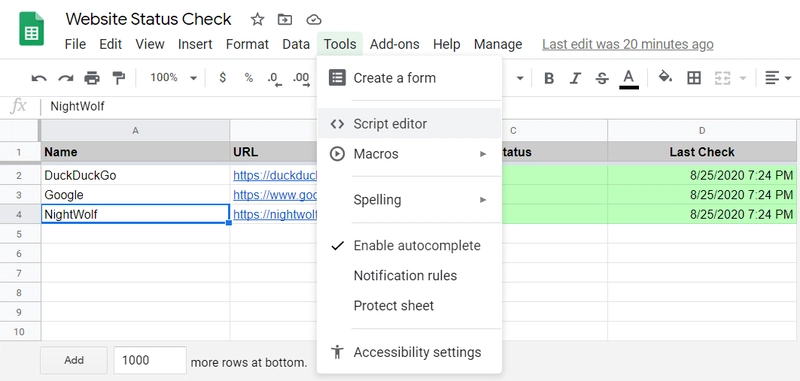Toggle strikethrough formatting

click(602, 78)
